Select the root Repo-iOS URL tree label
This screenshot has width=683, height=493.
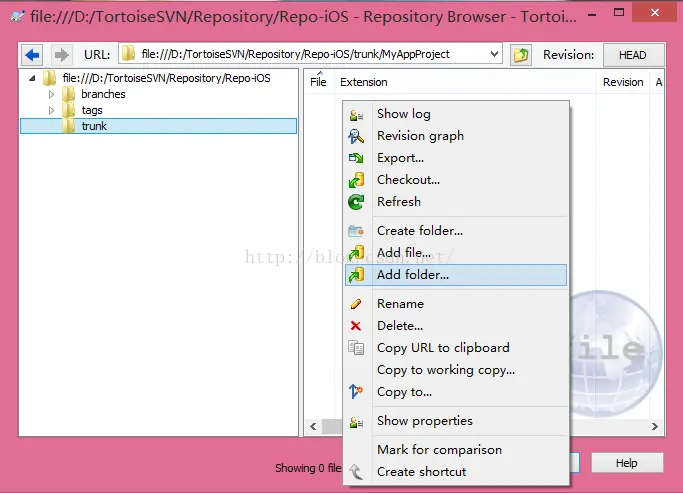[166, 78]
